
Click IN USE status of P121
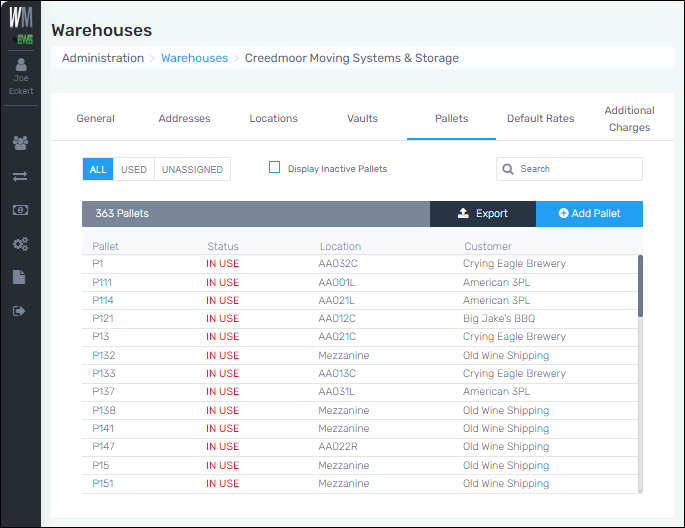[222, 318]
